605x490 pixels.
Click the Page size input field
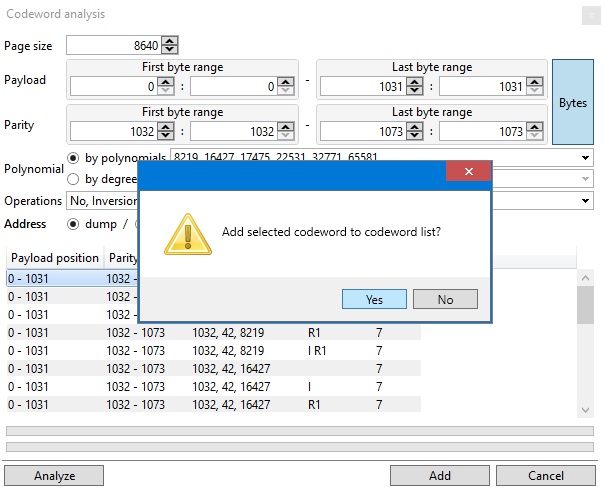pos(114,45)
